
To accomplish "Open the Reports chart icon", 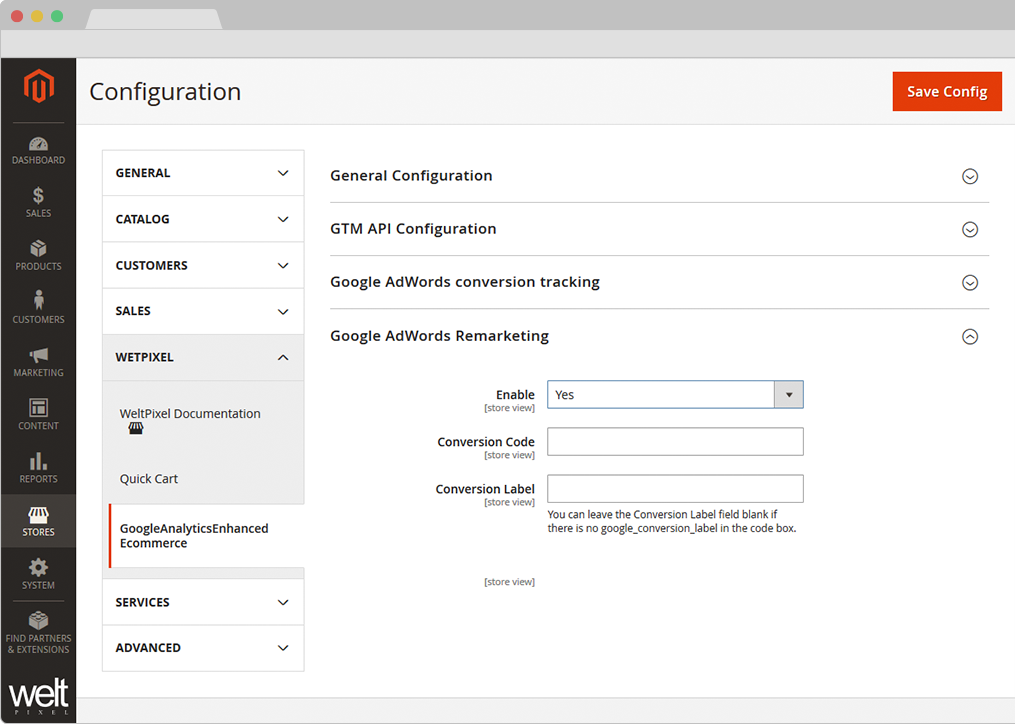I will pyautogui.click(x=38, y=466).
